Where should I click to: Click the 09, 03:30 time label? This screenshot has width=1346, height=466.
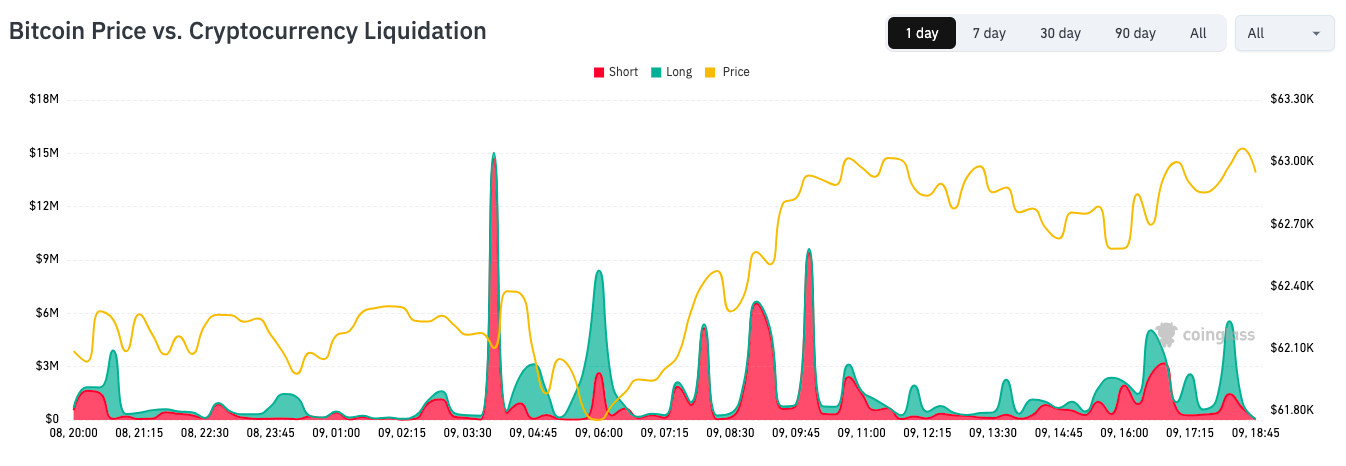(467, 433)
